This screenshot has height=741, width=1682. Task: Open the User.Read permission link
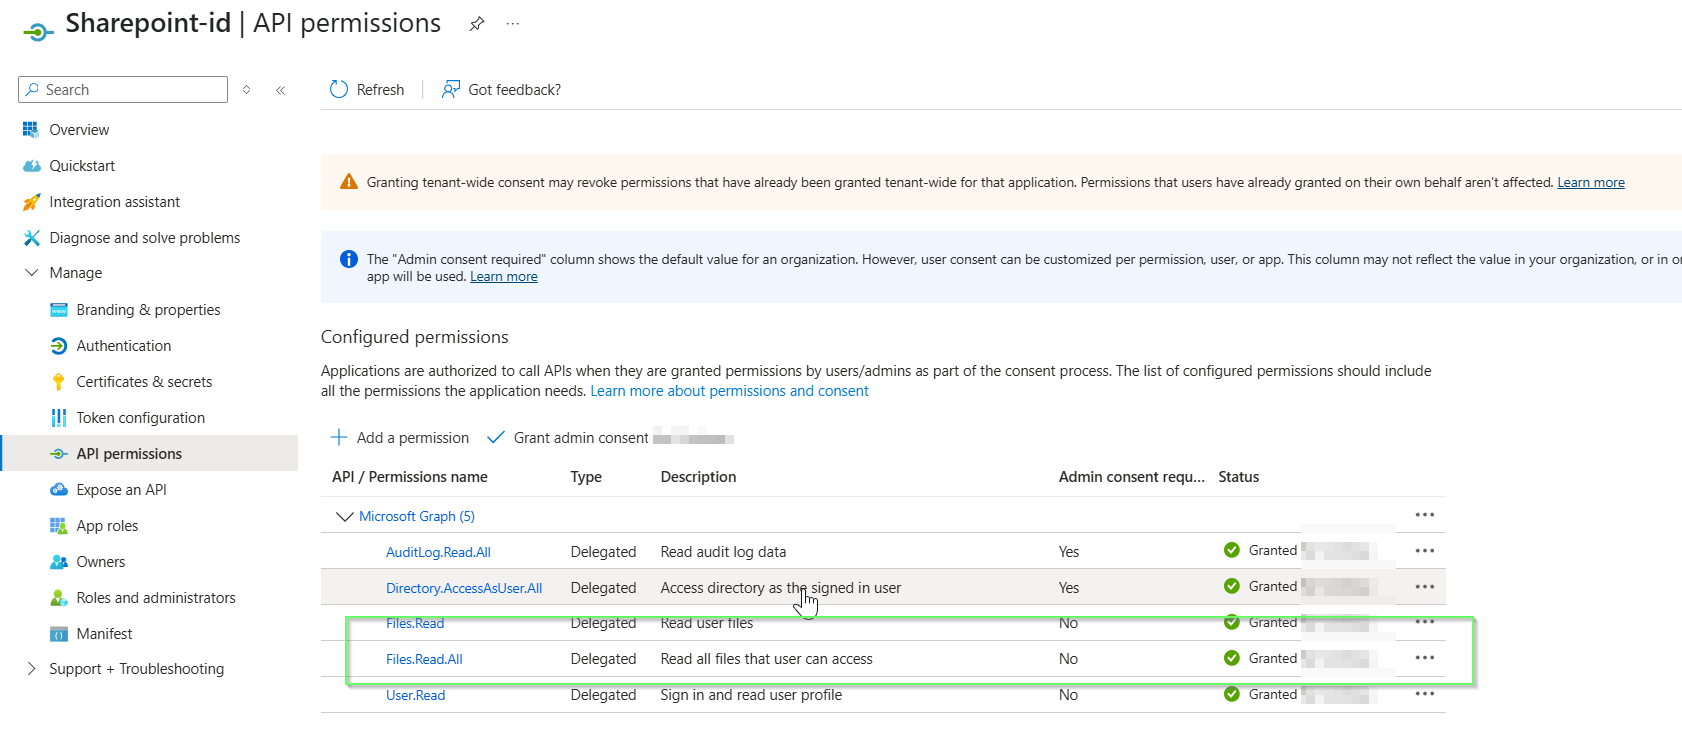(415, 695)
